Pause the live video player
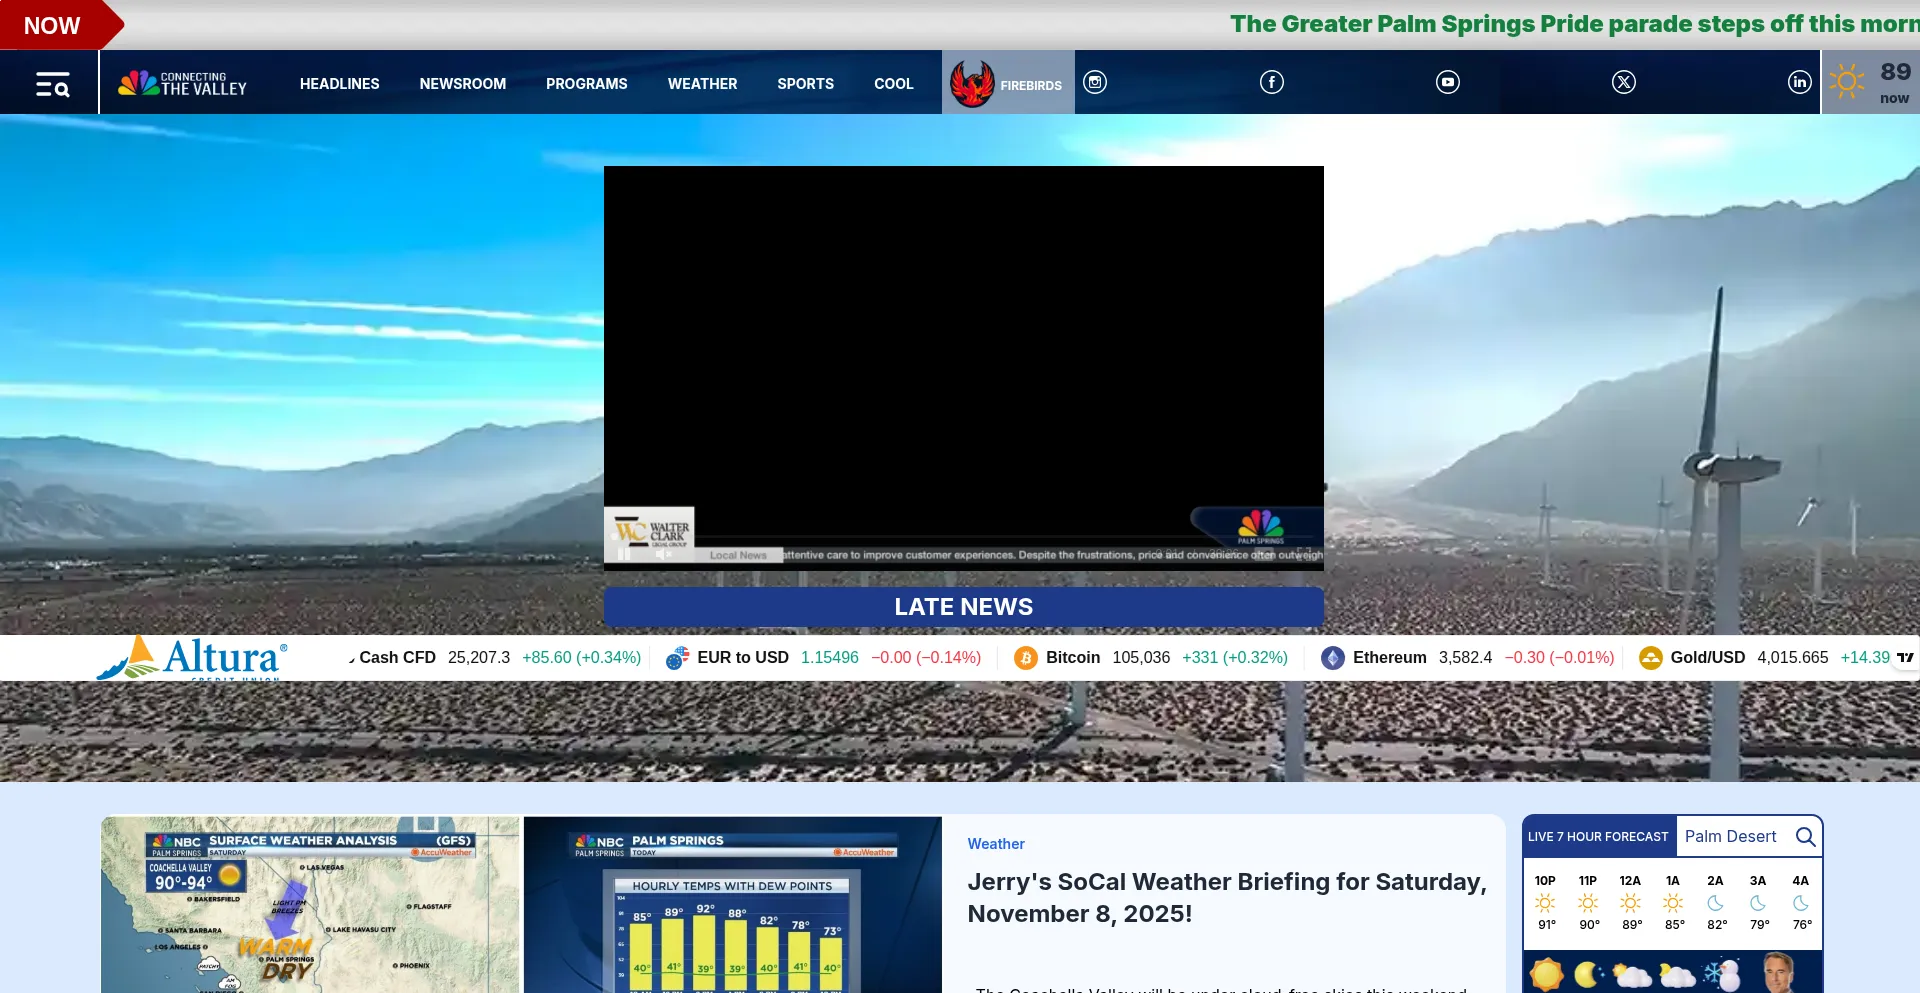 624,555
